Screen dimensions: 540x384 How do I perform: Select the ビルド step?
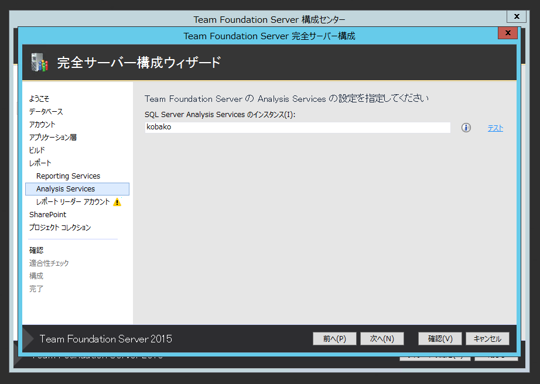tap(37, 150)
